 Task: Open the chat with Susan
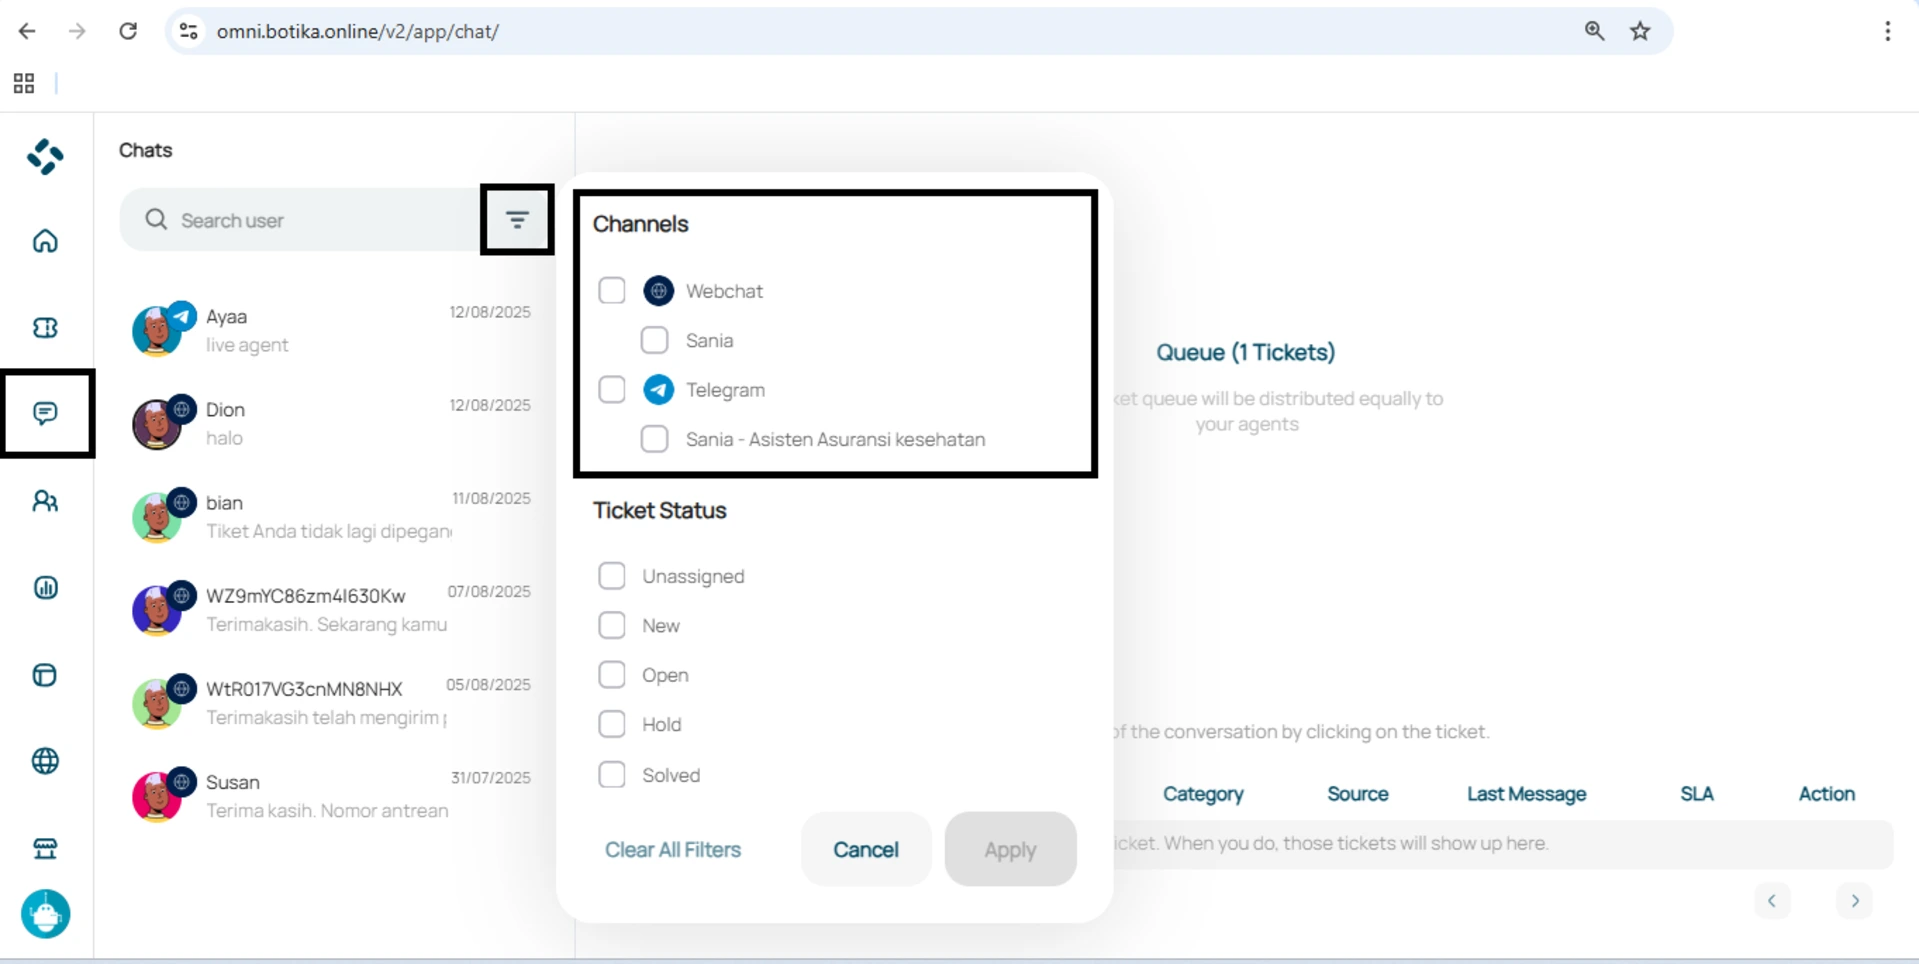[x=332, y=795]
